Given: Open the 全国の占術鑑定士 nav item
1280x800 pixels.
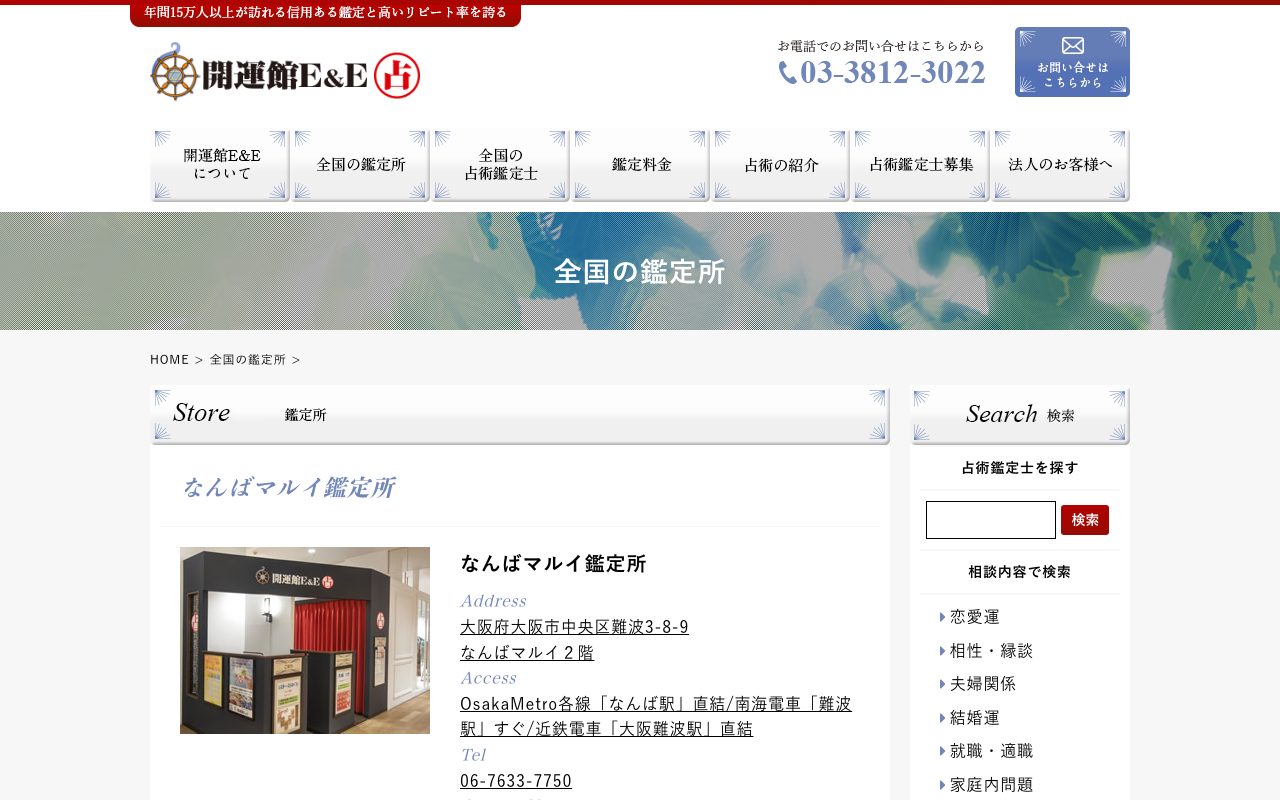Looking at the screenshot, I should pos(500,166).
